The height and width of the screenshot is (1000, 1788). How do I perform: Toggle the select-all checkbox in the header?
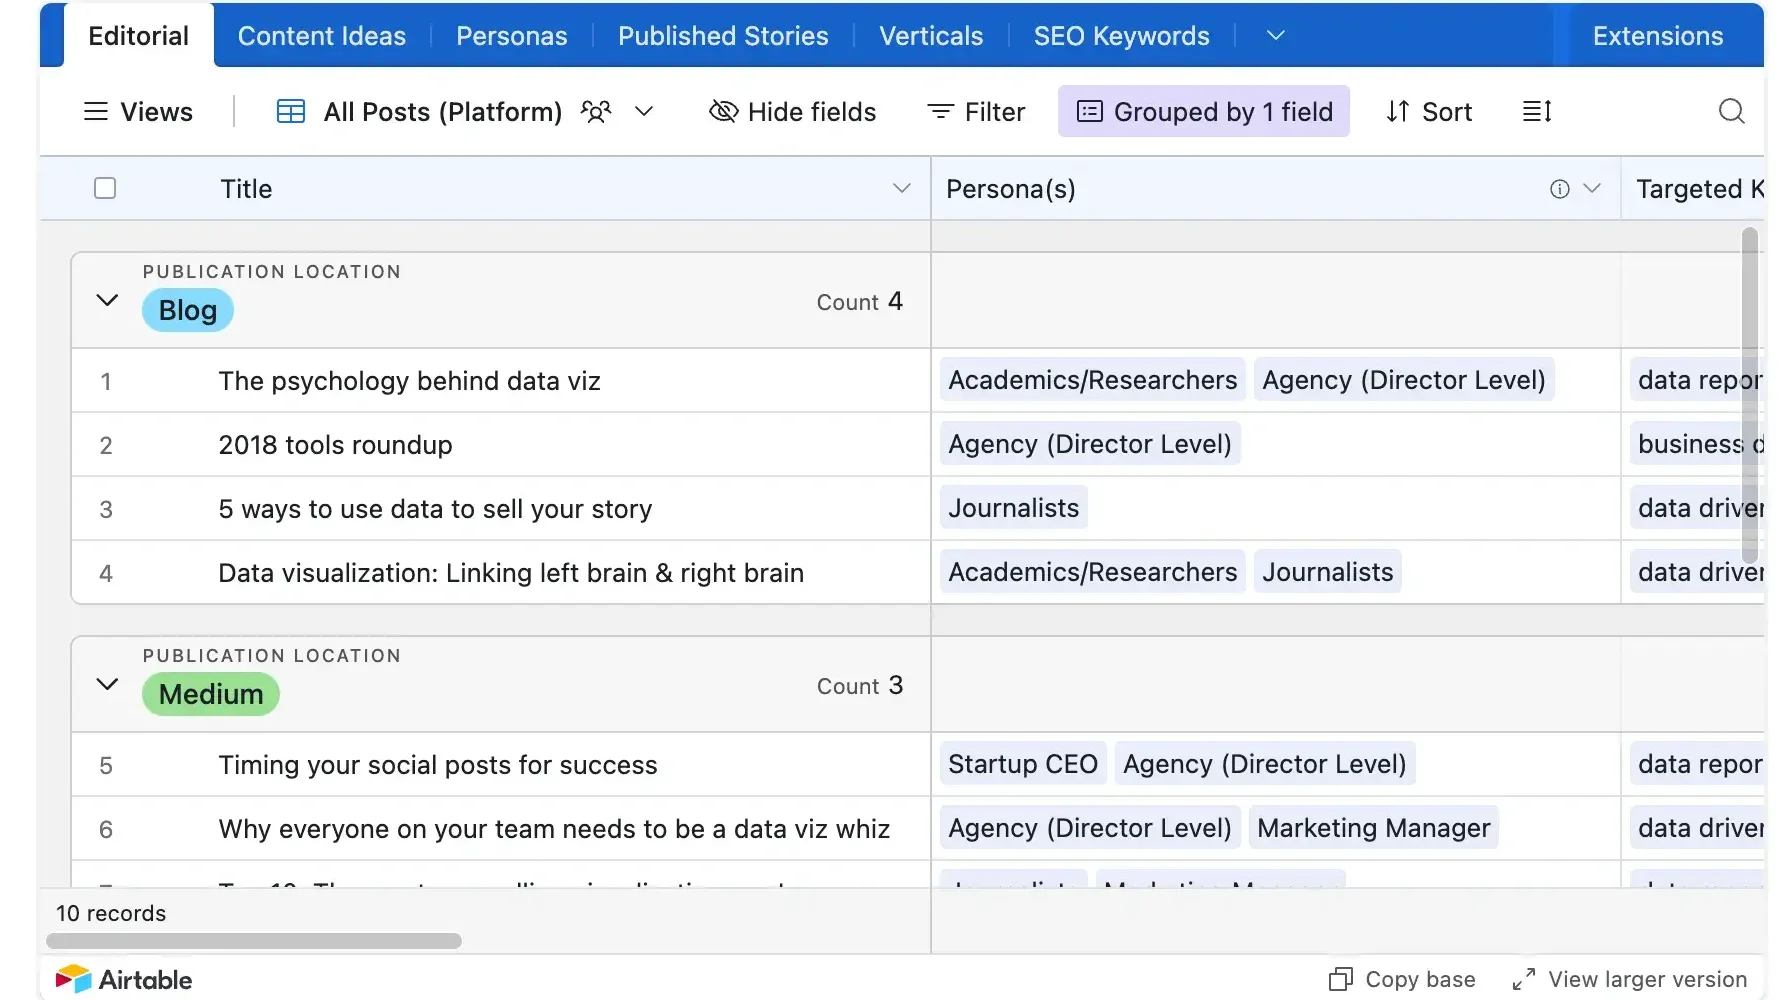[x=105, y=188]
